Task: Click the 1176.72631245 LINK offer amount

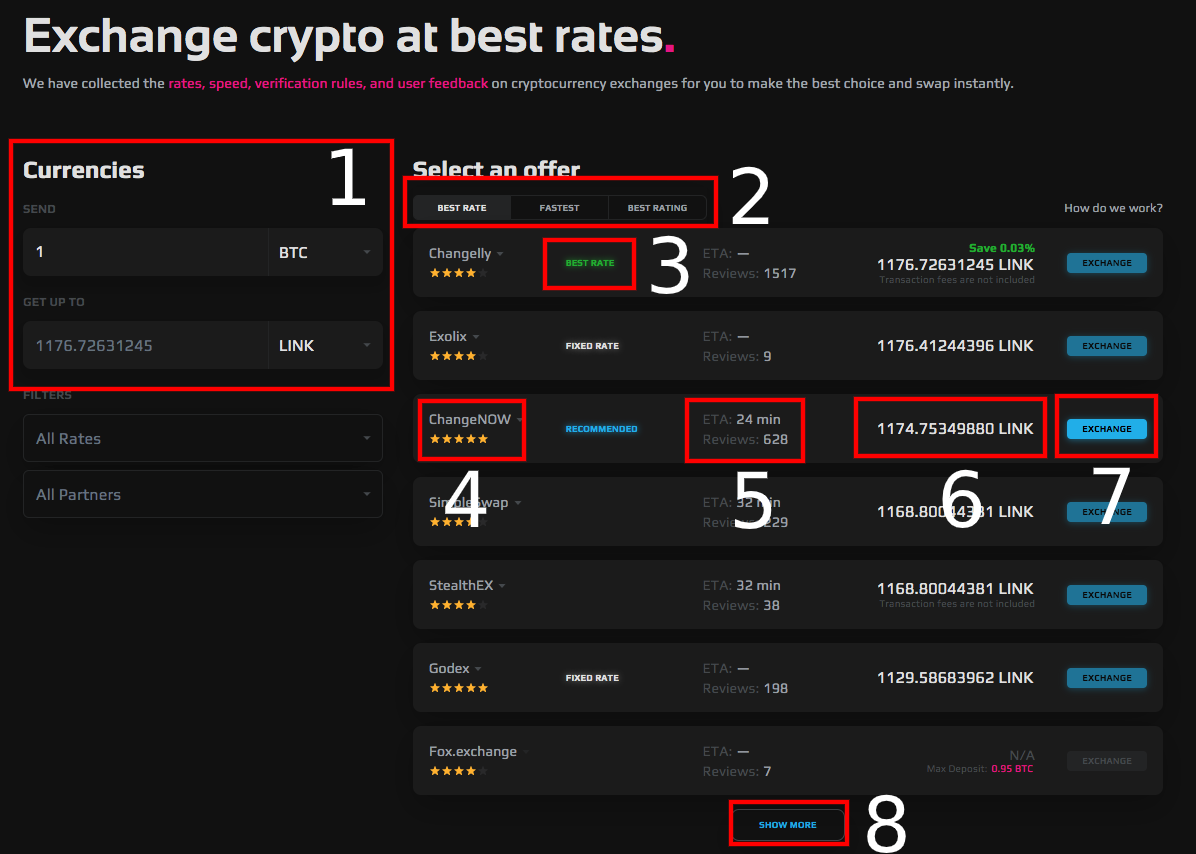Action: click(955, 265)
